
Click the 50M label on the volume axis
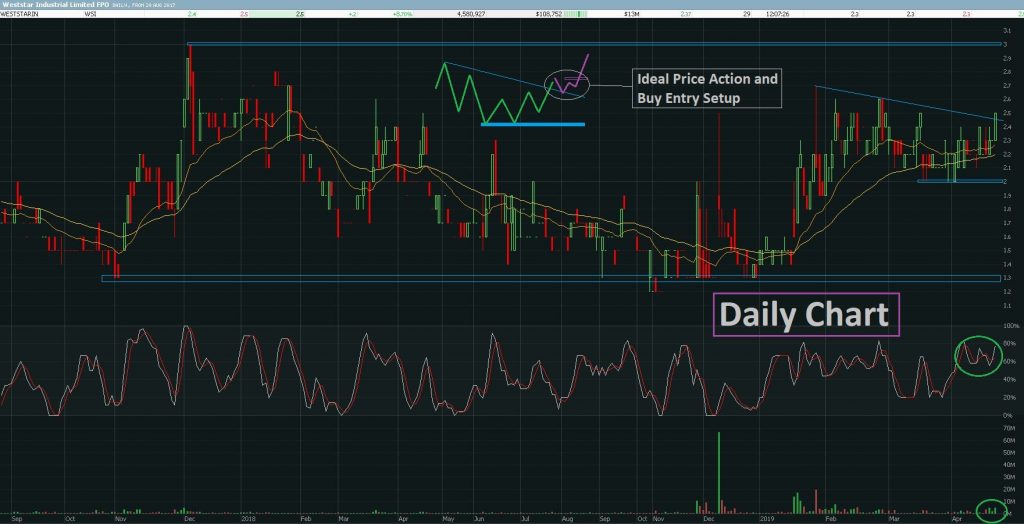coord(1010,452)
